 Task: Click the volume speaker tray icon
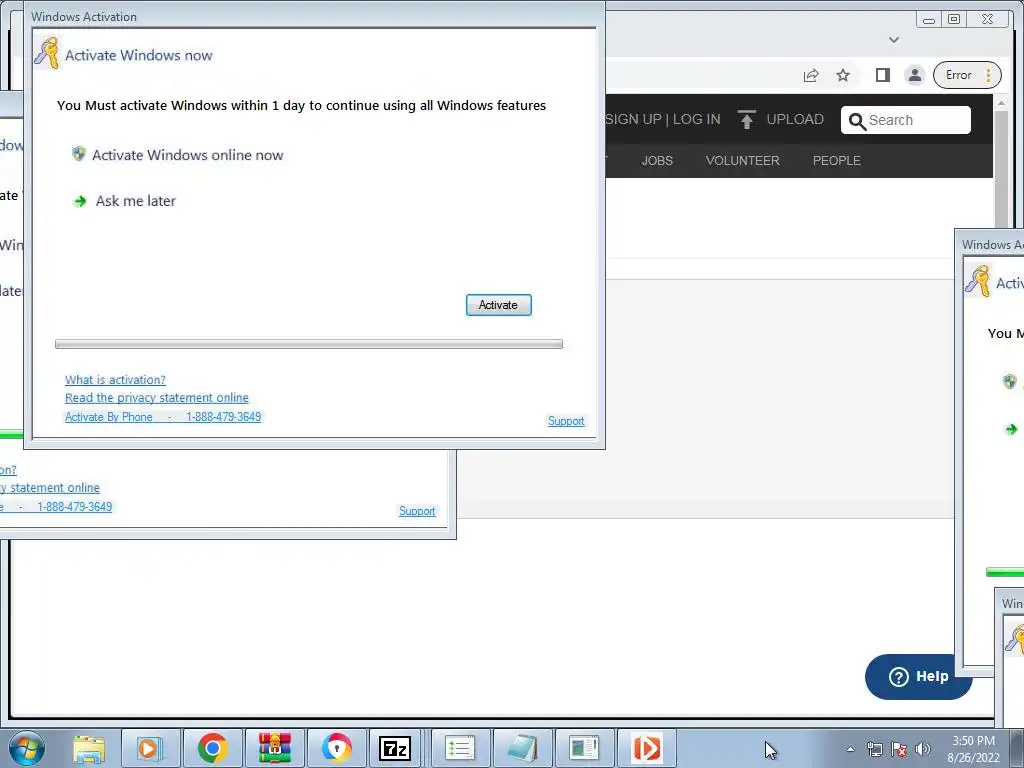click(x=923, y=749)
